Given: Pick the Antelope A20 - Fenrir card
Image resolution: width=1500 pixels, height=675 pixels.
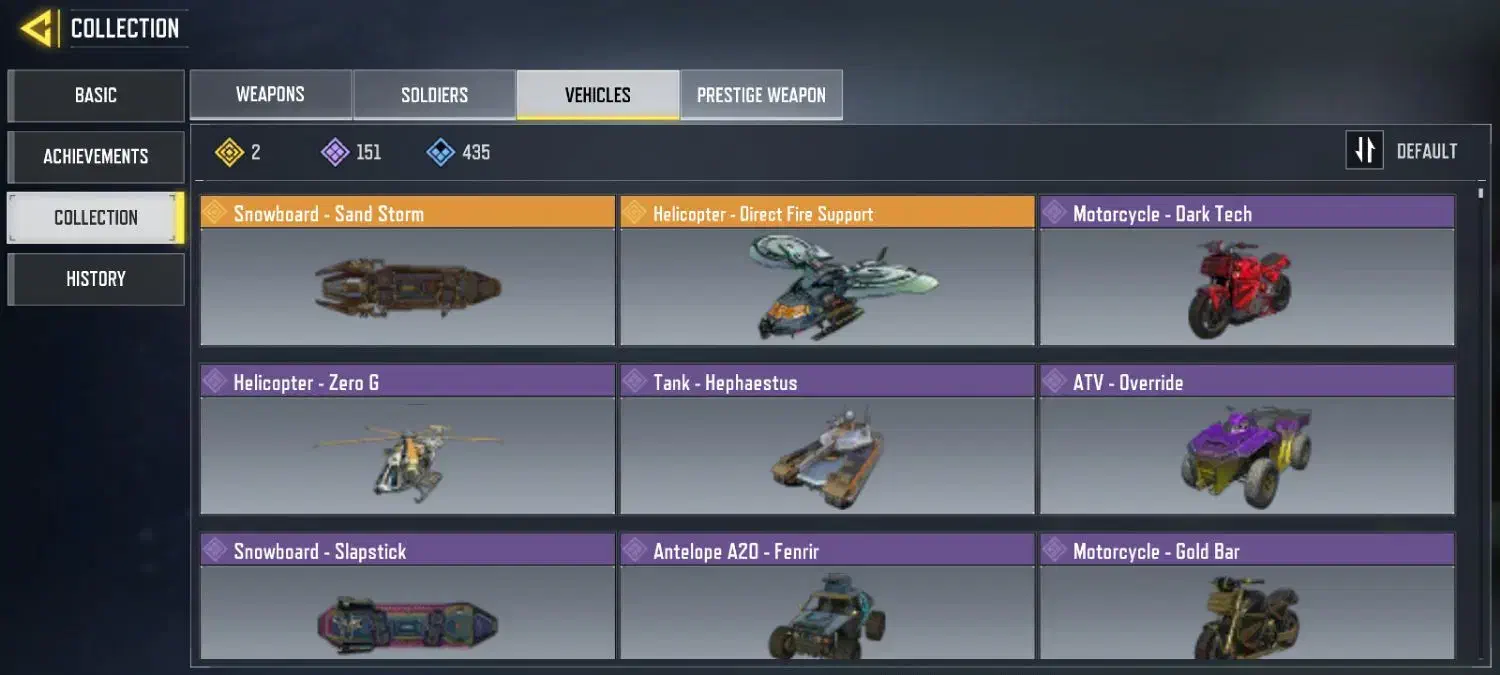Looking at the screenshot, I should tap(827, 597).
